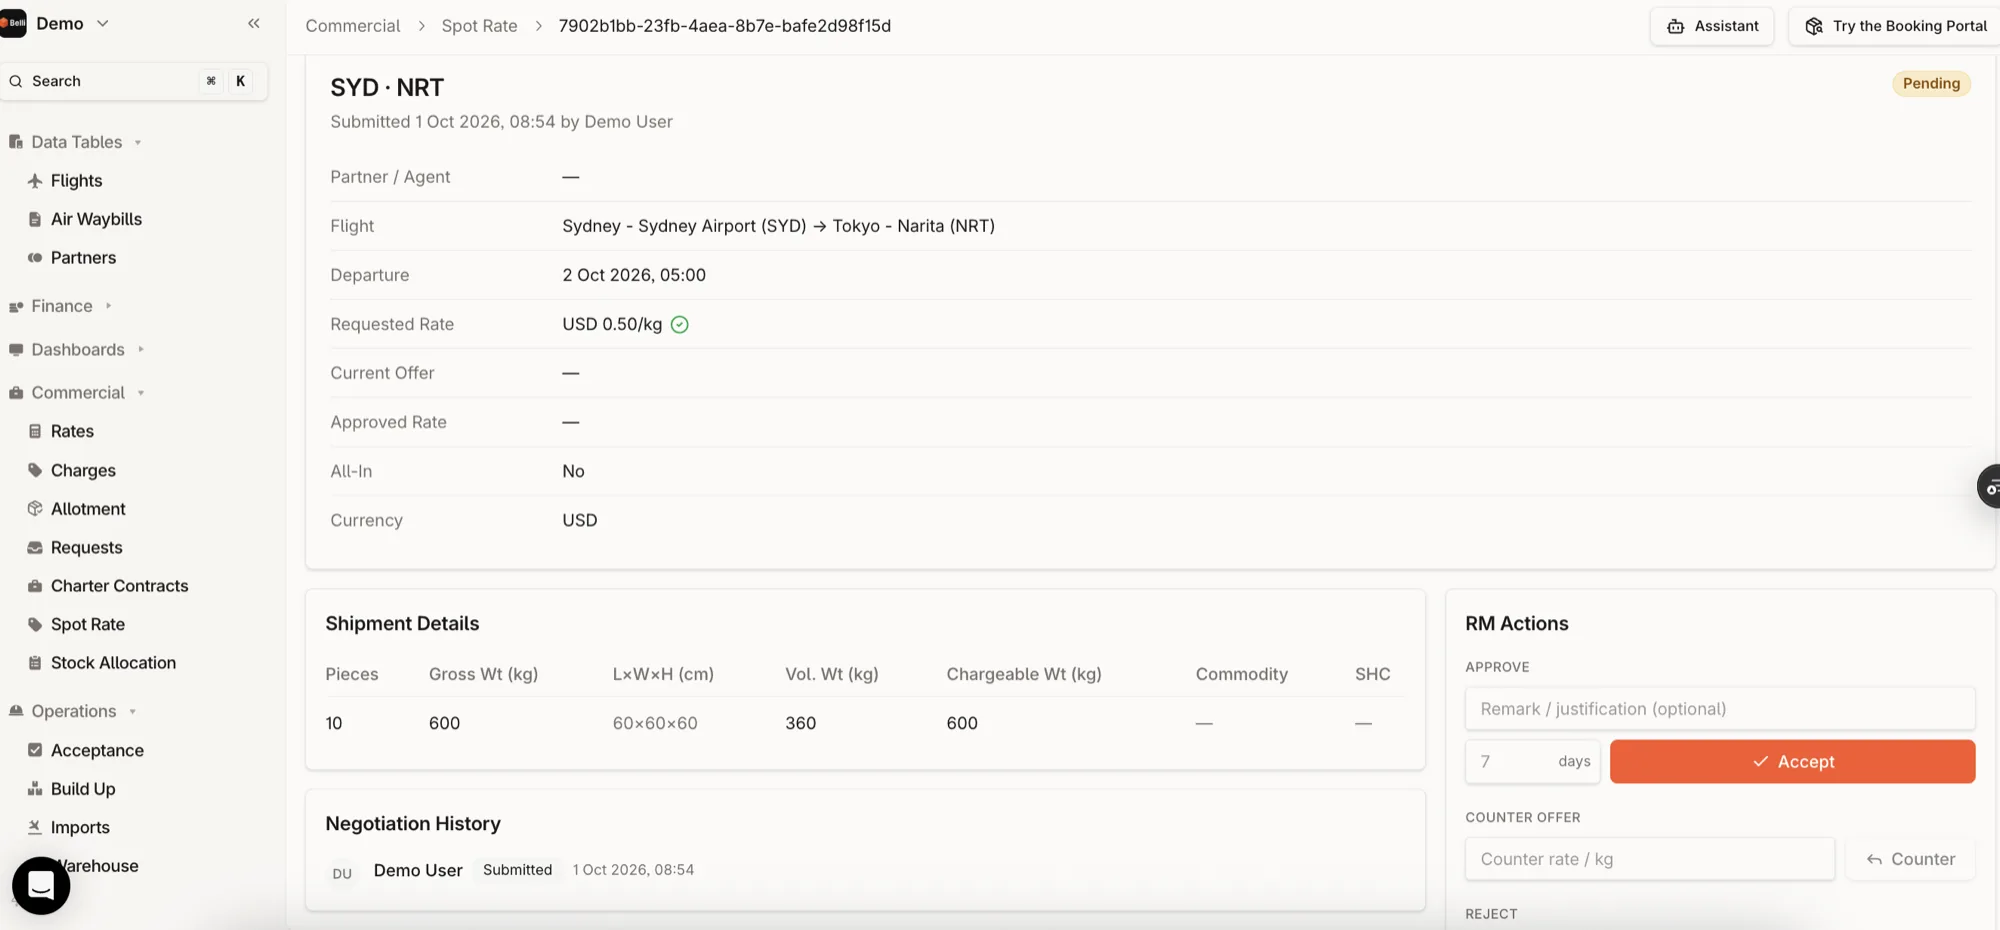Click the Build Up blocks icon
Image resolution: width=2000 pixels, height=930 pixels.
[x=35, y=789]
